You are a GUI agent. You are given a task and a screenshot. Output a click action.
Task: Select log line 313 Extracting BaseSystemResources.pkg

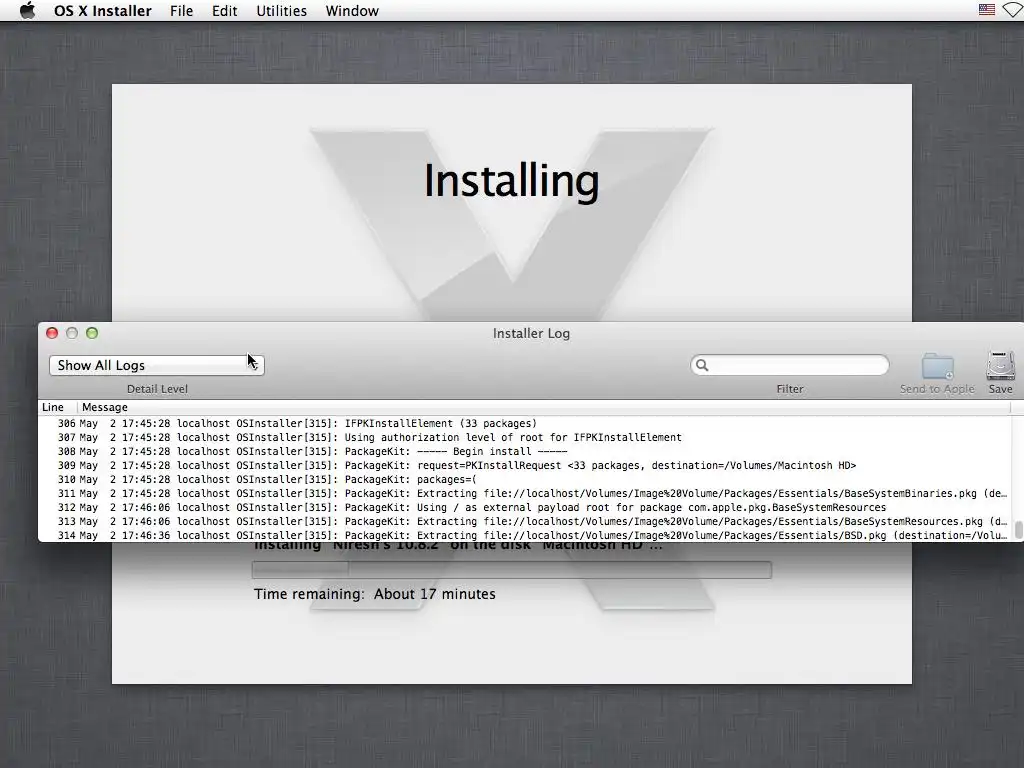click(525, 522)
